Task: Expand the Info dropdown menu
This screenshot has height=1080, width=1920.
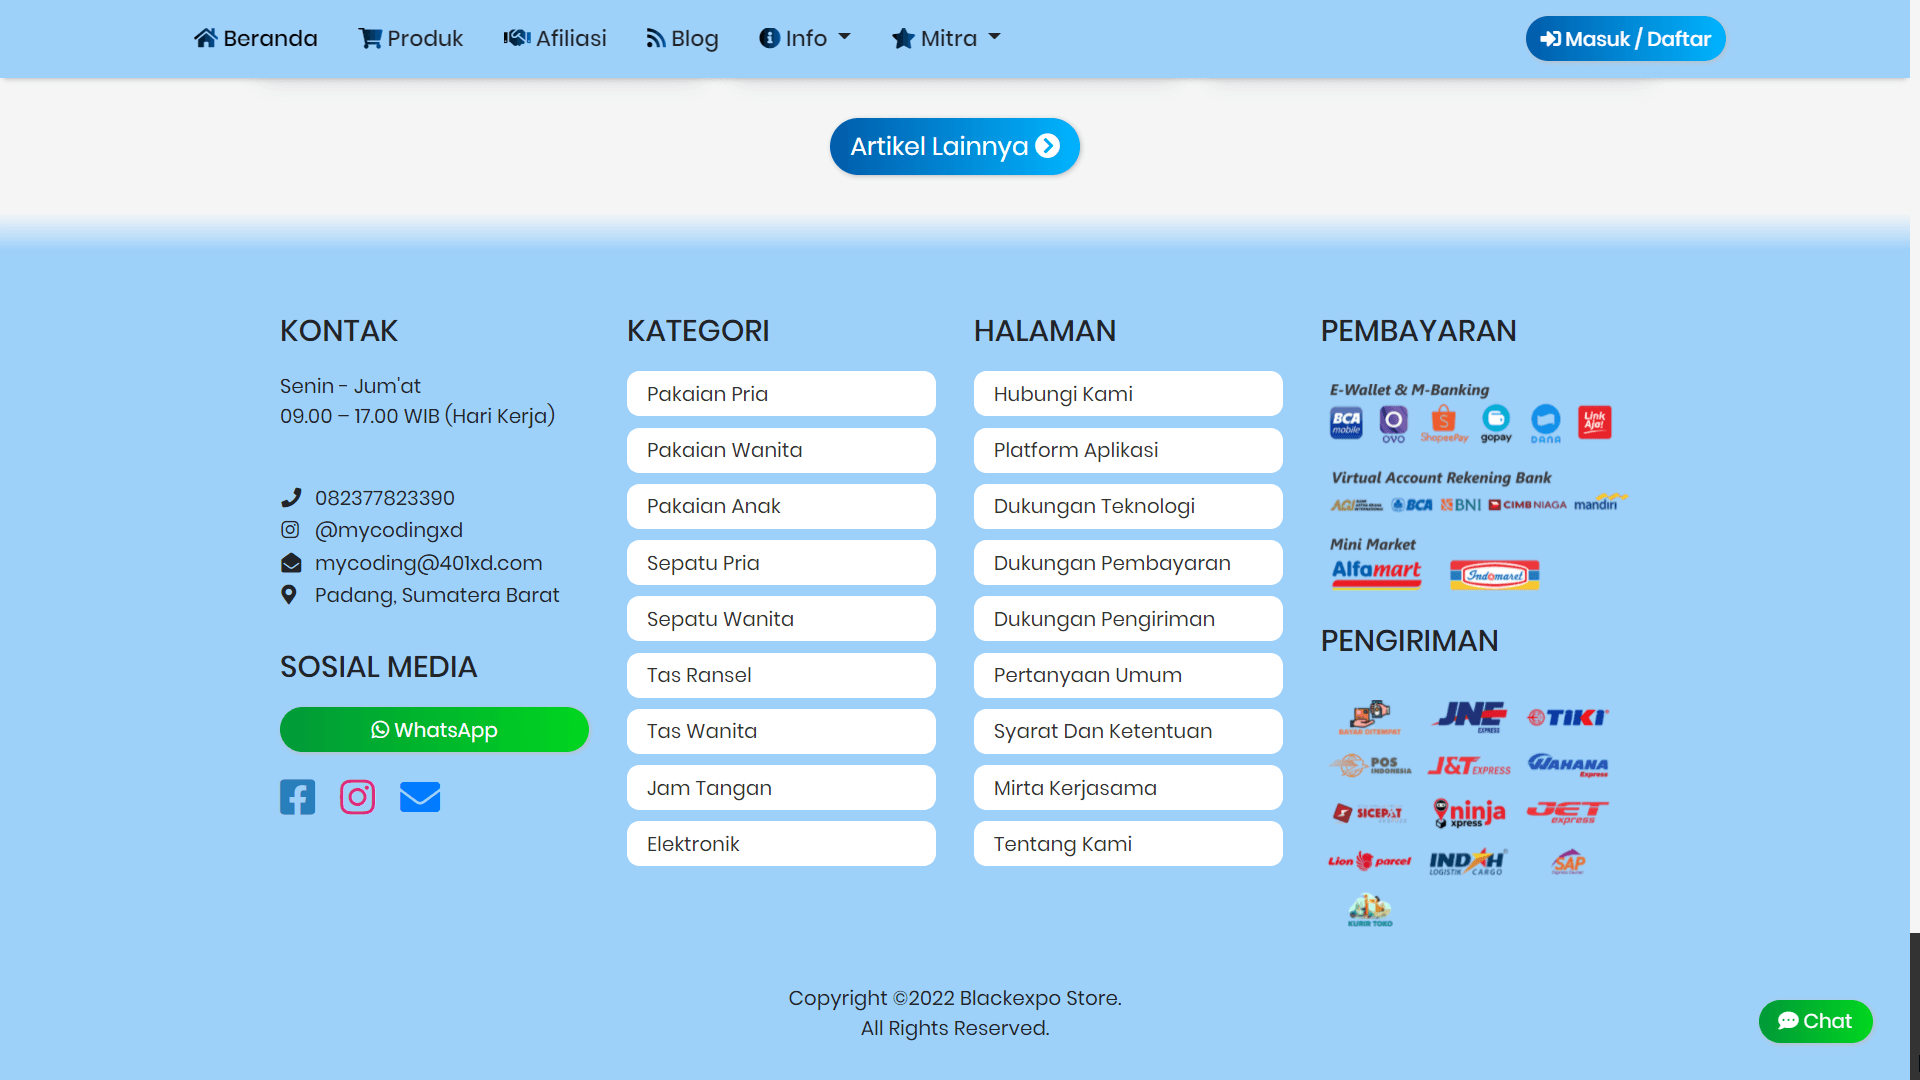Action: point(805,38)
